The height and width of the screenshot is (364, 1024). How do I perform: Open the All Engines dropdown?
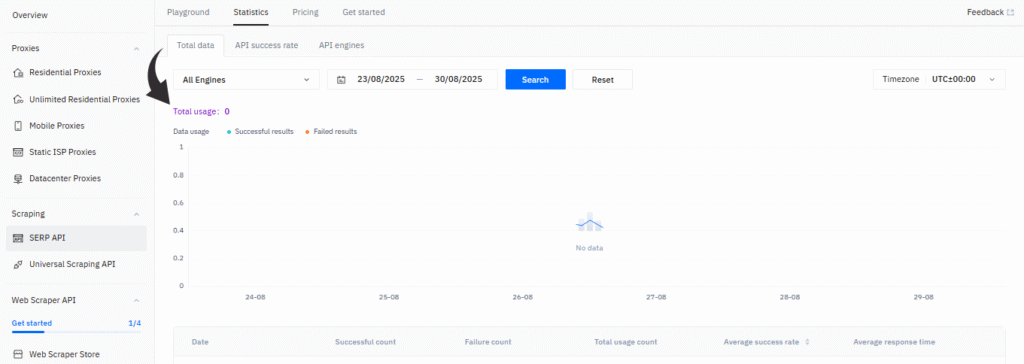click(246, 80)
